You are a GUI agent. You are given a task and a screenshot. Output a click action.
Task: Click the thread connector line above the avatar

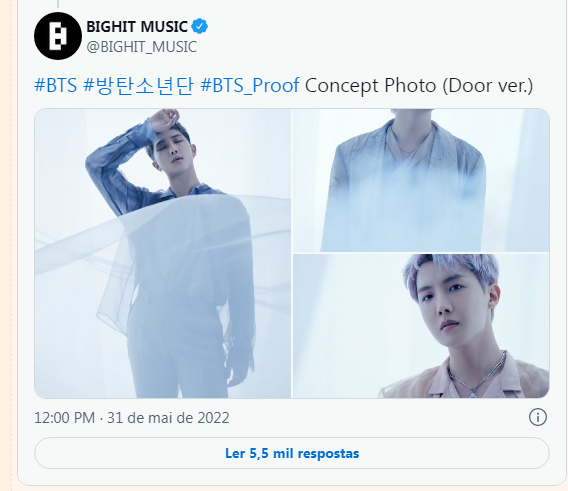tap(58, 4)
